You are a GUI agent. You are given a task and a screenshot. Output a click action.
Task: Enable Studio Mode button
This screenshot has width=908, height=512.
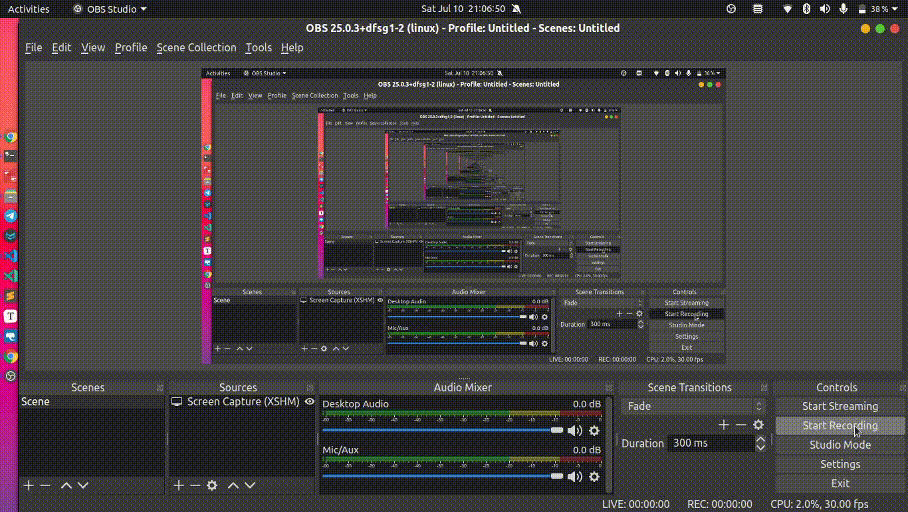[x=840, y=445]
